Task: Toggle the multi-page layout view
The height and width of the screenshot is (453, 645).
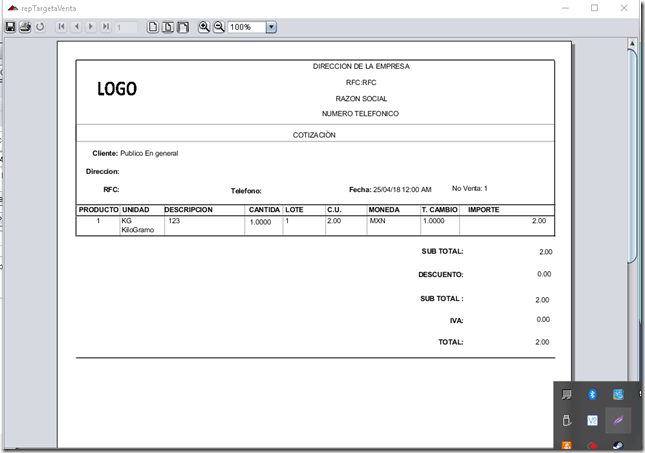Action: coord(183,27)
